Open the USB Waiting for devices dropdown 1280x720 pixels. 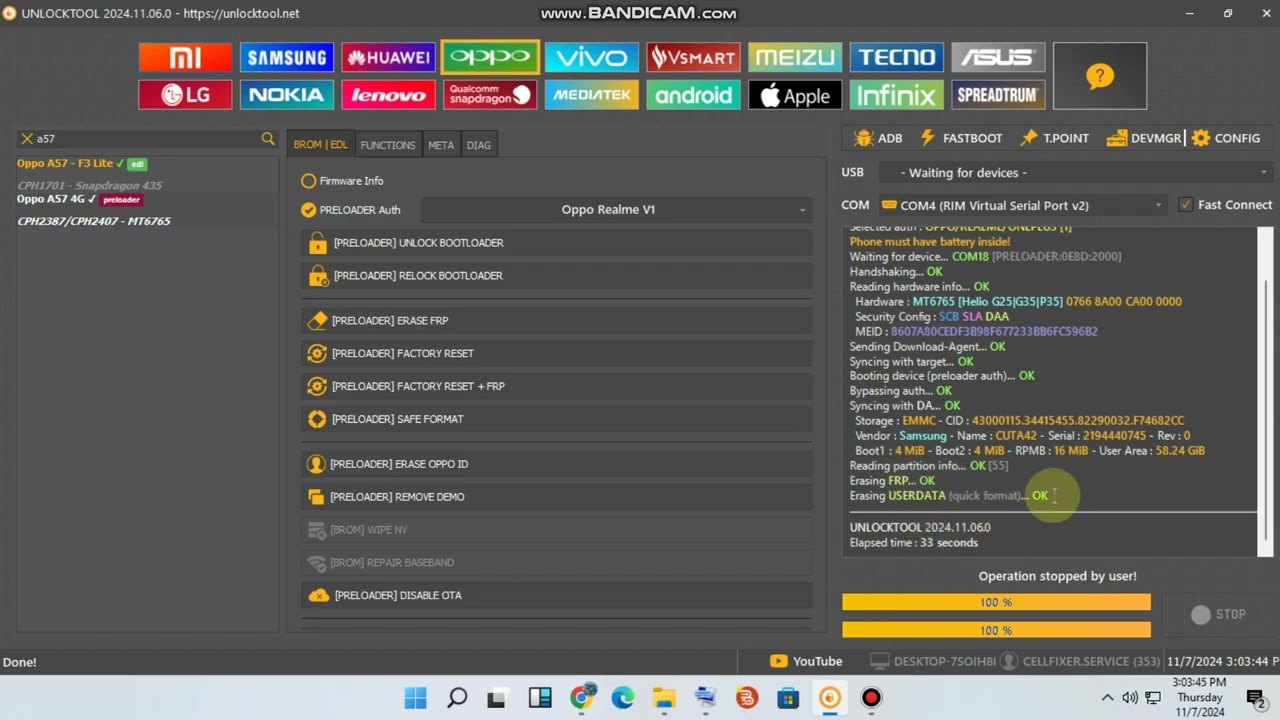pyautogui.click(x=1076, y=173)
